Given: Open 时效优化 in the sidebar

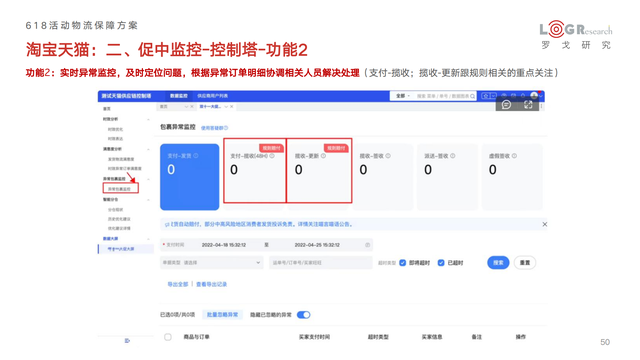Looking at the screenshot, I should pyautogui.click(x=115, y=129).
